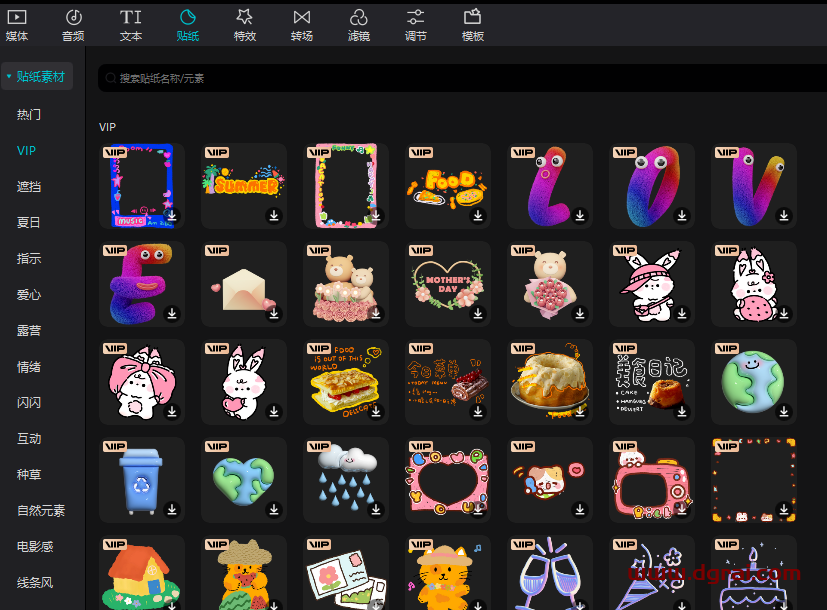Open the 调节 (Adjust) settings
The width and height of the screenshot is (827, 610).
pyautogui.click(x=416, y=24)
